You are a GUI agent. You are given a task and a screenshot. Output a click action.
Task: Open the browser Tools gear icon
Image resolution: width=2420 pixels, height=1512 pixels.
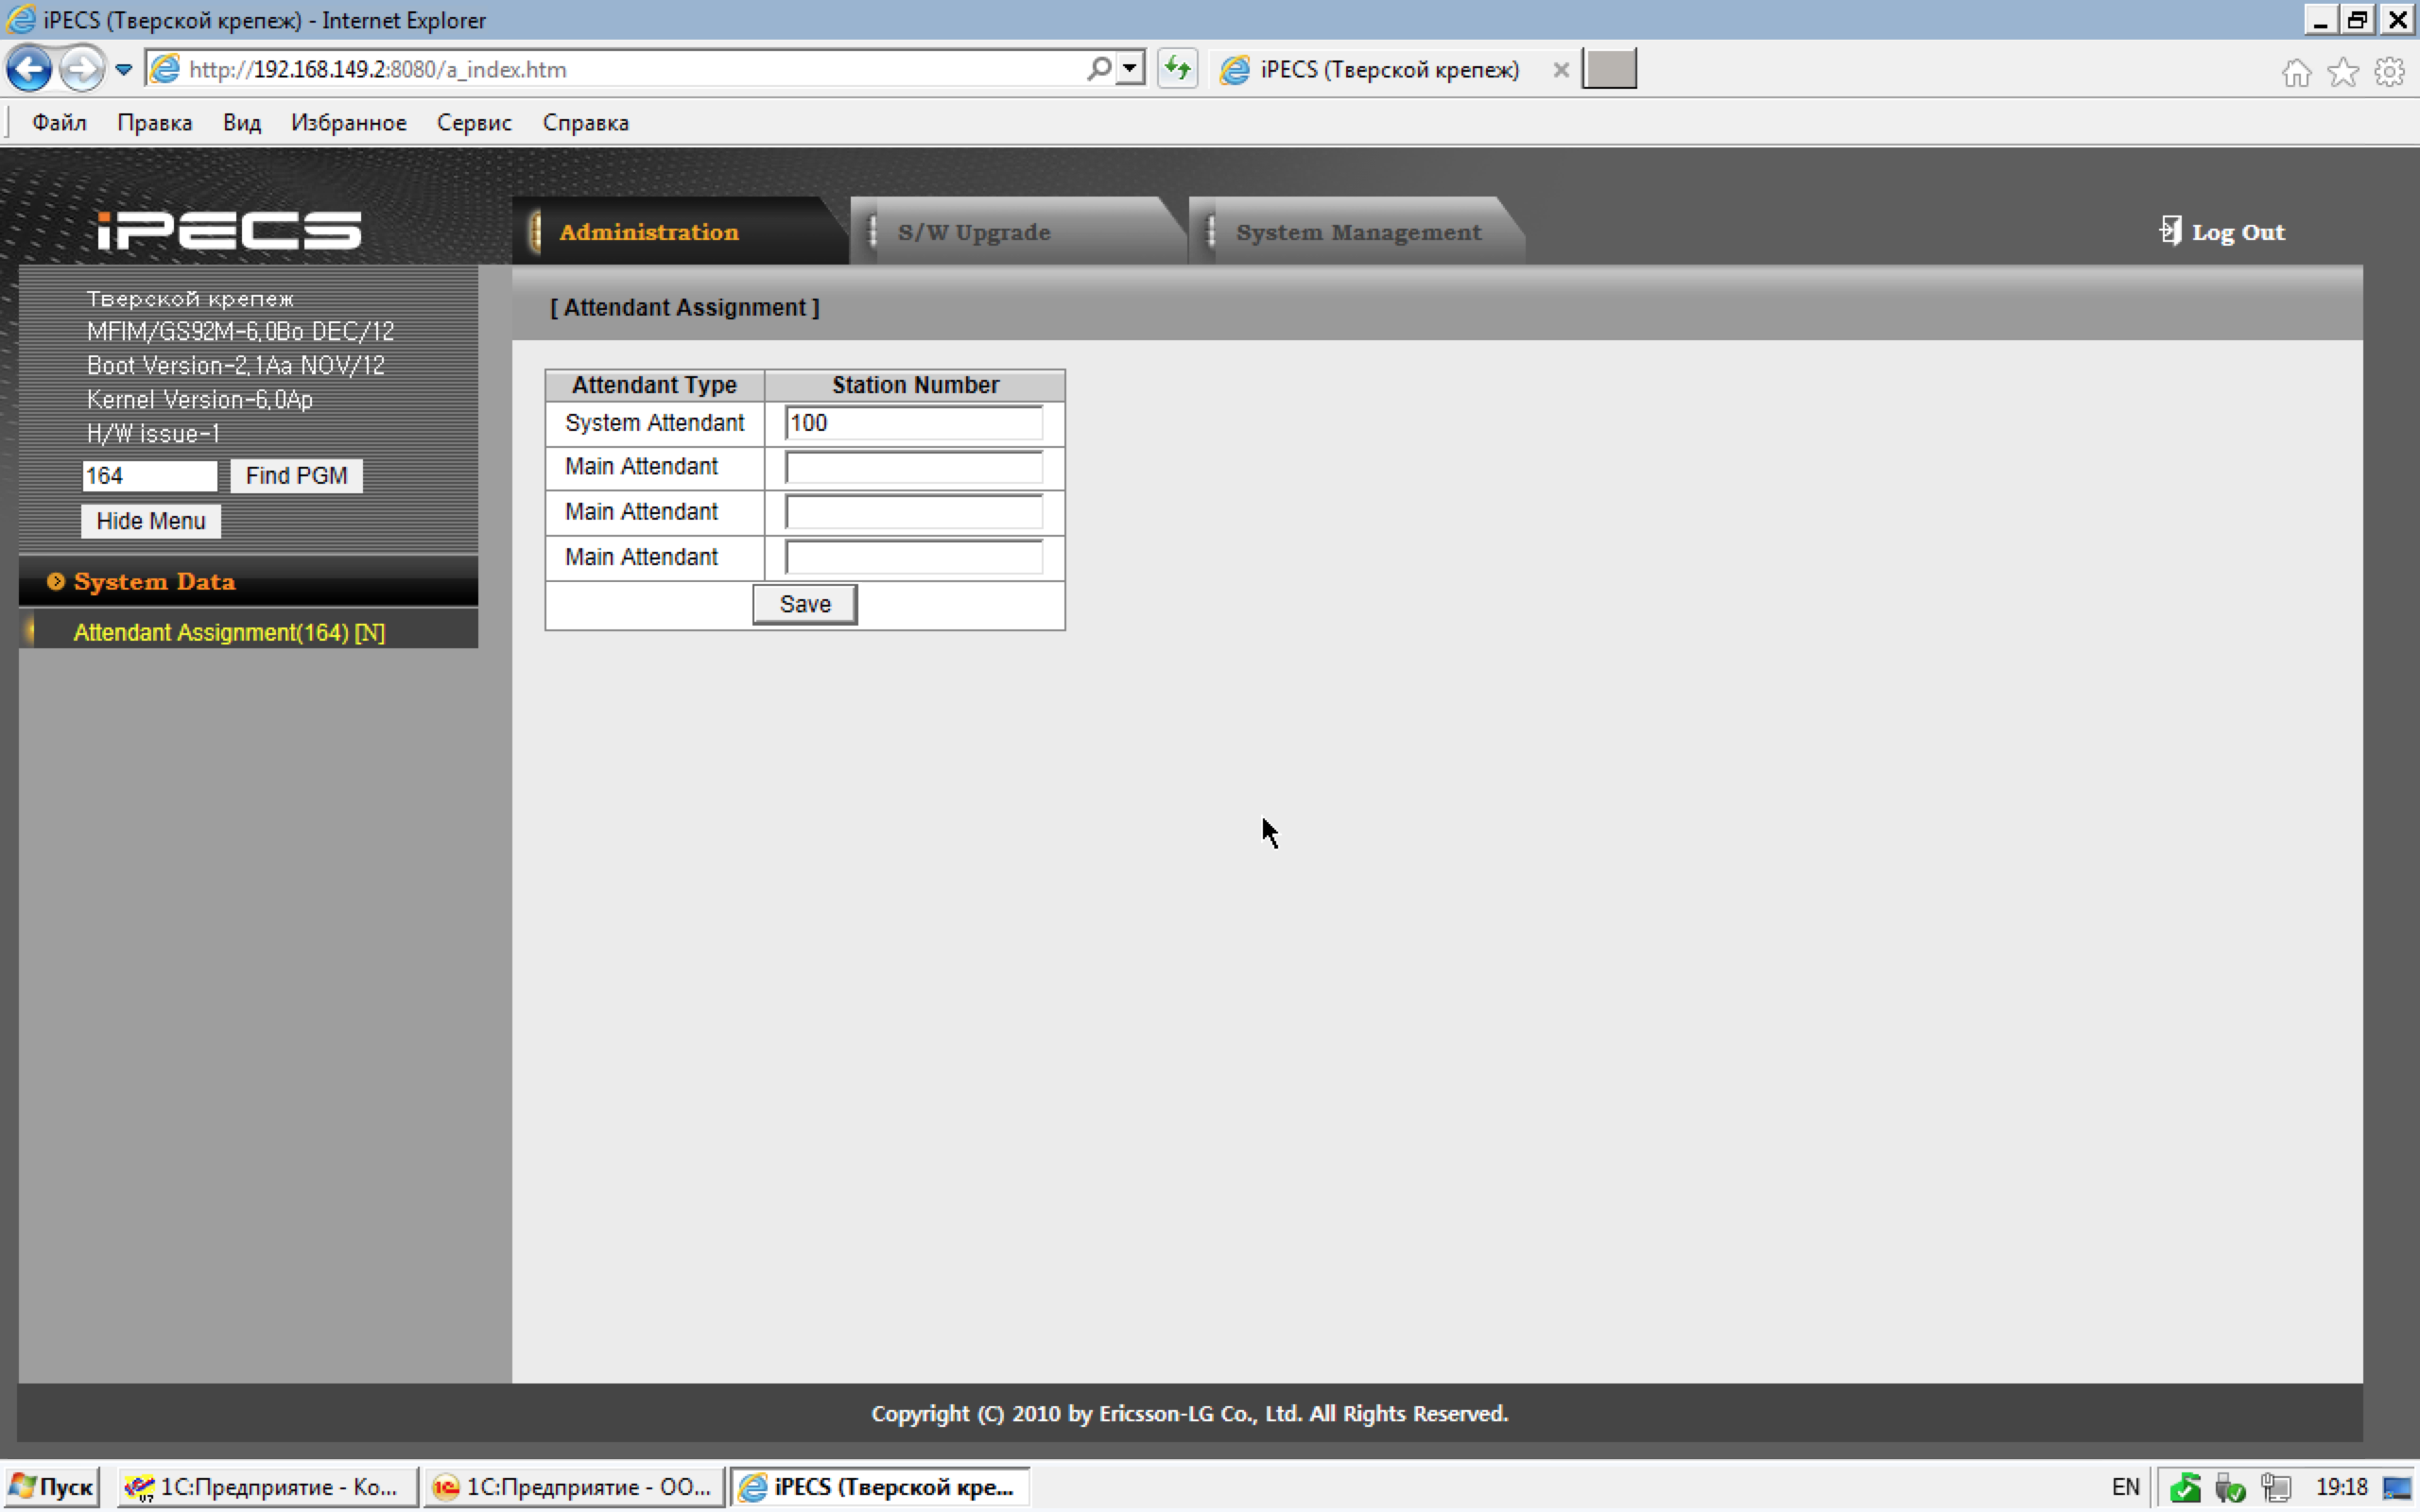[2390, 72]
